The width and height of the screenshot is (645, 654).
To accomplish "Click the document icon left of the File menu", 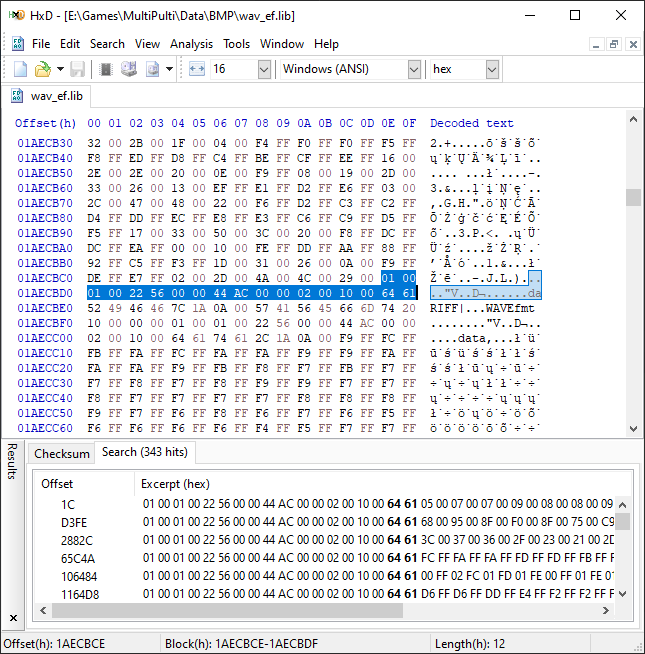I will [x=18, y=44].
